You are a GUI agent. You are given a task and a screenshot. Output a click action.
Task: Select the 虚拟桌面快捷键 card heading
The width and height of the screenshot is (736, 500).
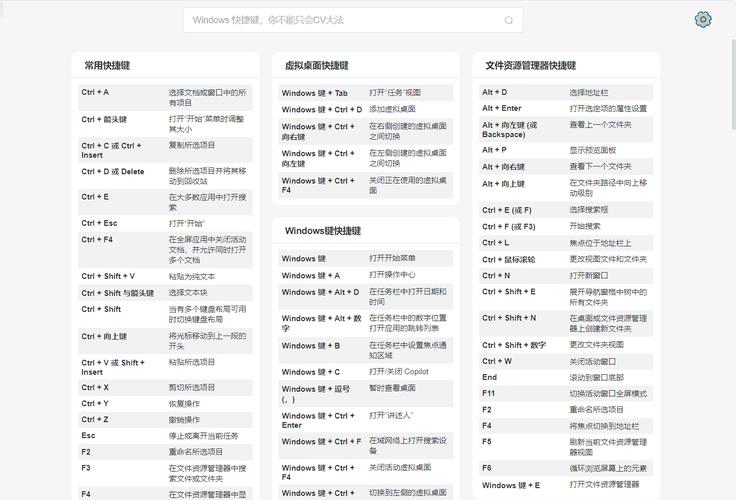click(x=317, y=65)
